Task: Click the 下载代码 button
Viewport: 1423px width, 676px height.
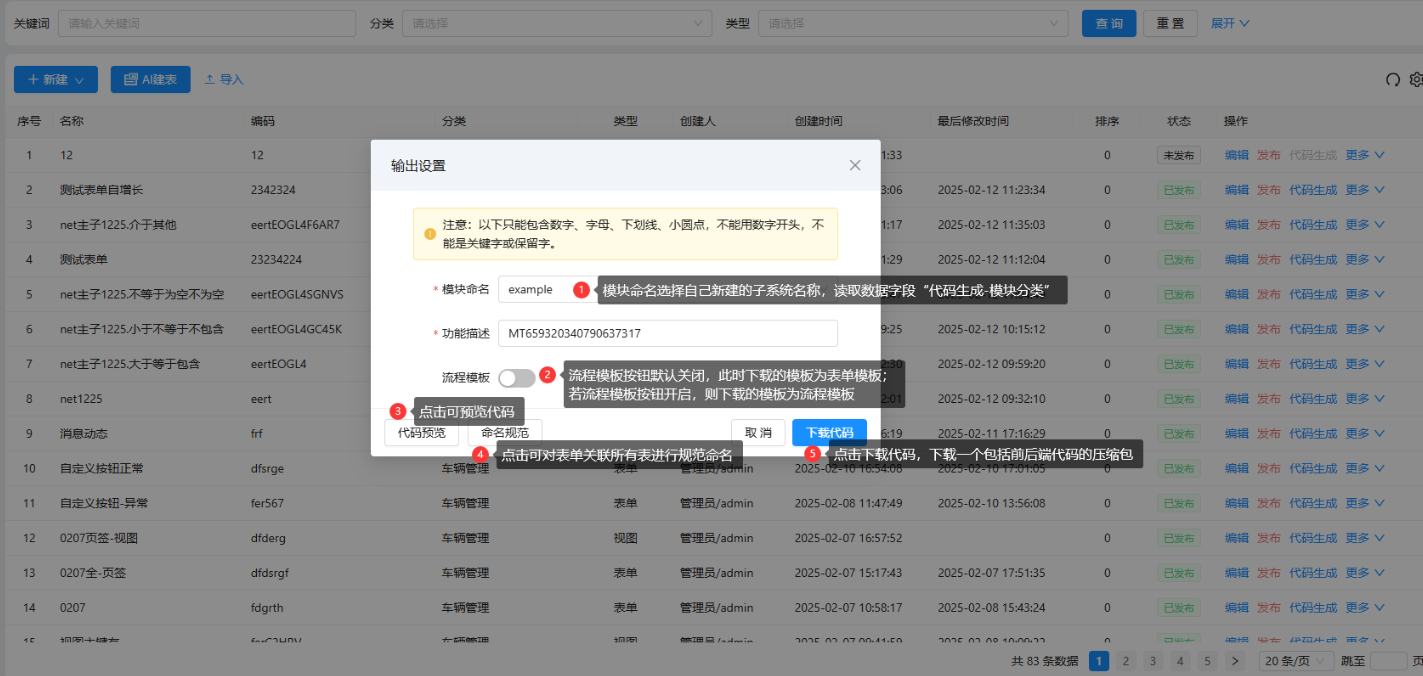Action: [829, 433]
